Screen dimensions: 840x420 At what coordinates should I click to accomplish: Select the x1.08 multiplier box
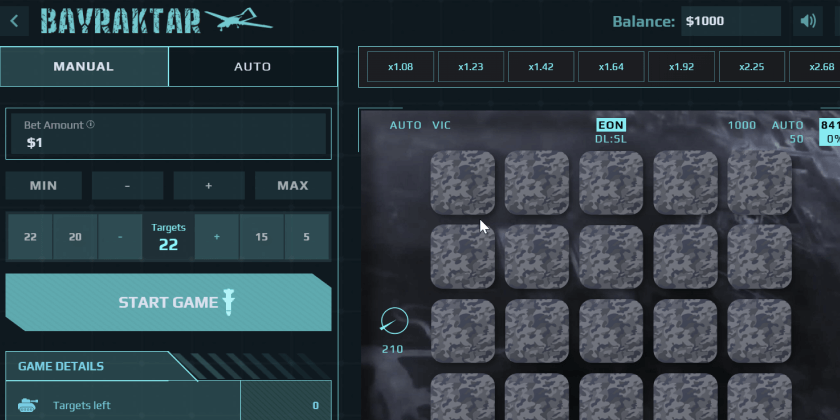pos(400,67)
